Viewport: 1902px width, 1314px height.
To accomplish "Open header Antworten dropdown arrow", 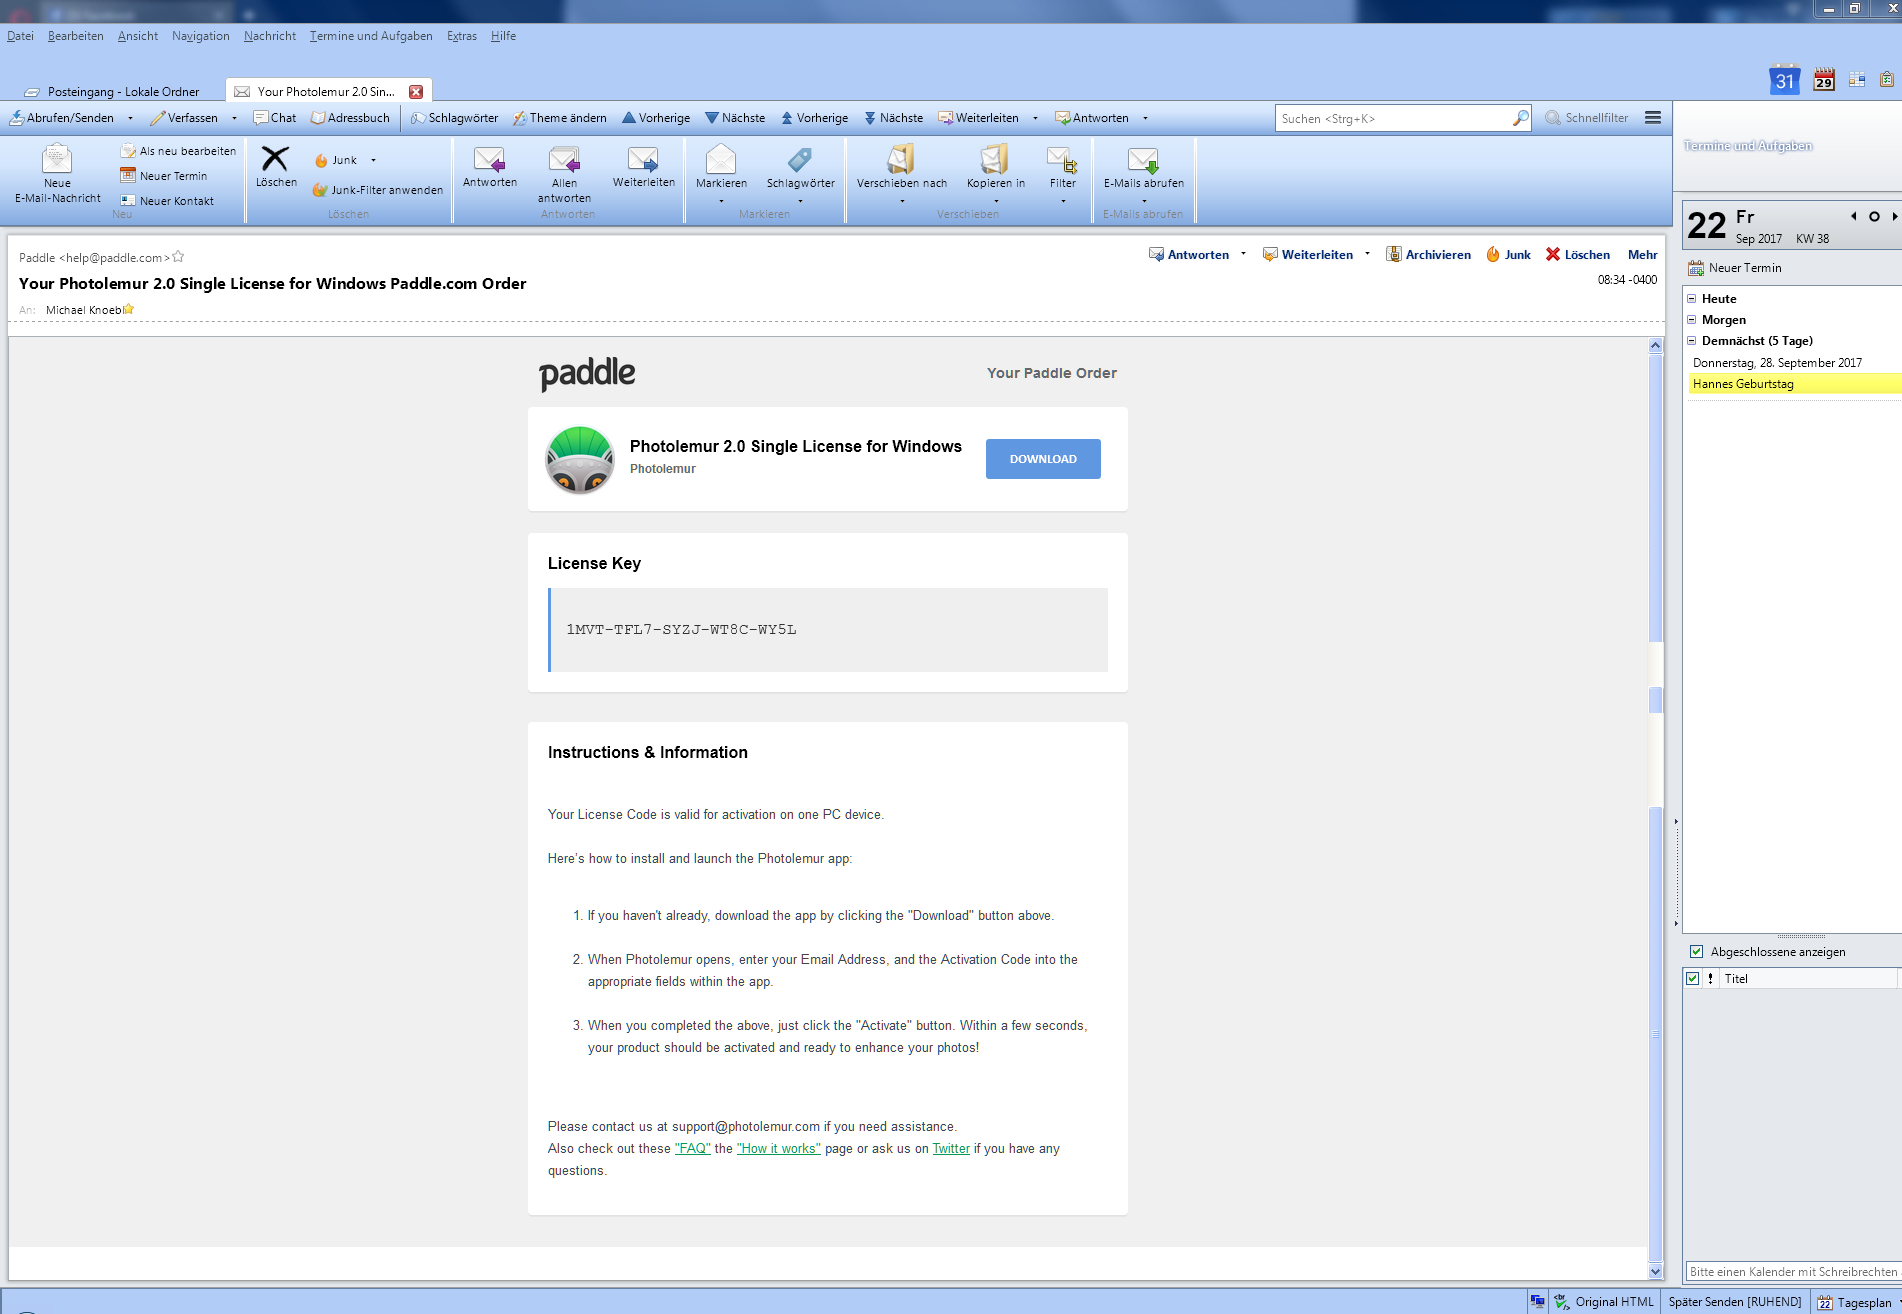I will 1243,254.
